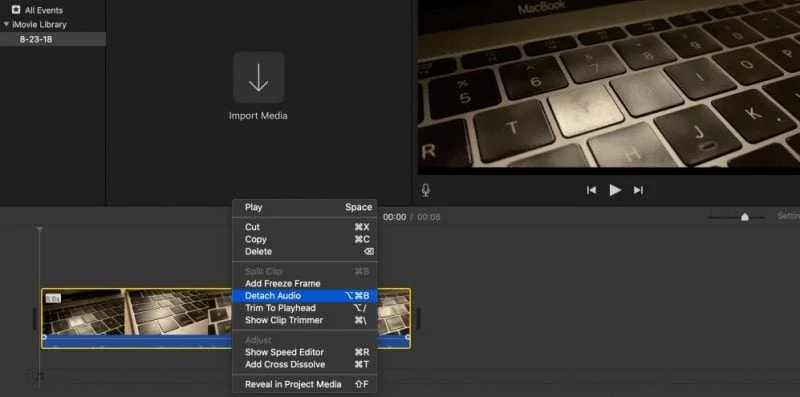Skip to the previous clip

[591, 190]
